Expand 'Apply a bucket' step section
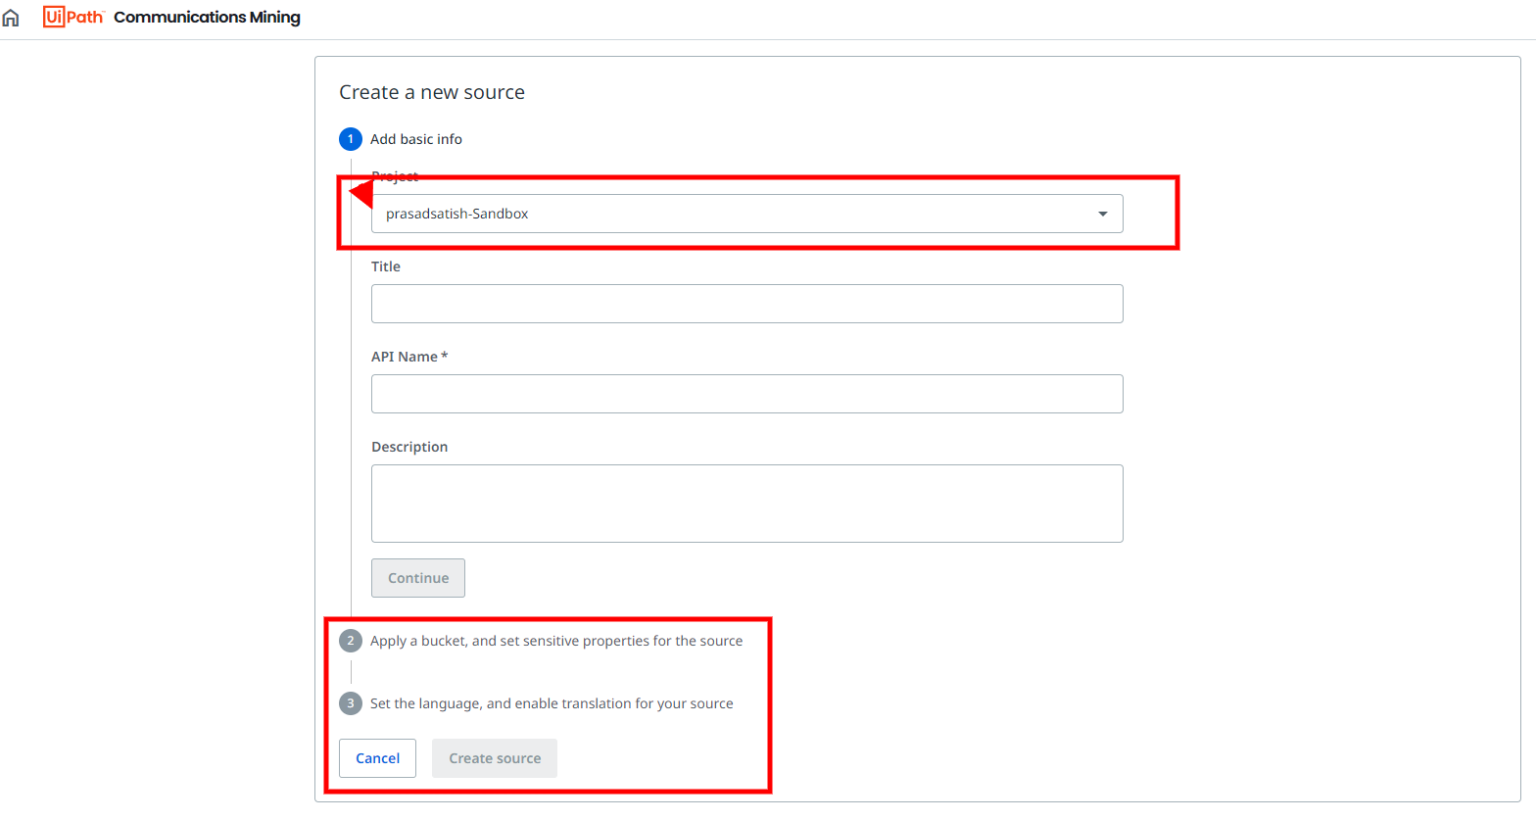The image size is (1536, 820). coord(556,641)
